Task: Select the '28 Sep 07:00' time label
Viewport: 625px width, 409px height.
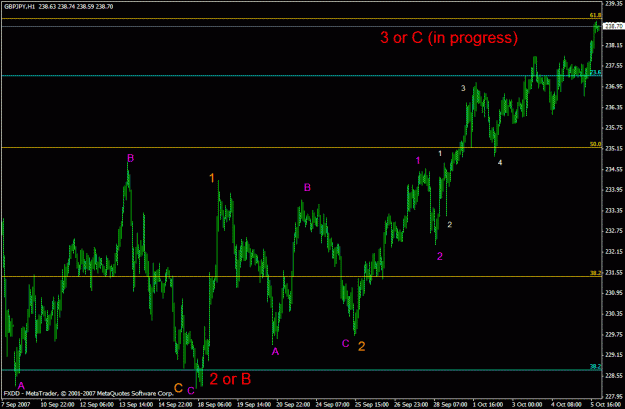Action: coord(450,405)
